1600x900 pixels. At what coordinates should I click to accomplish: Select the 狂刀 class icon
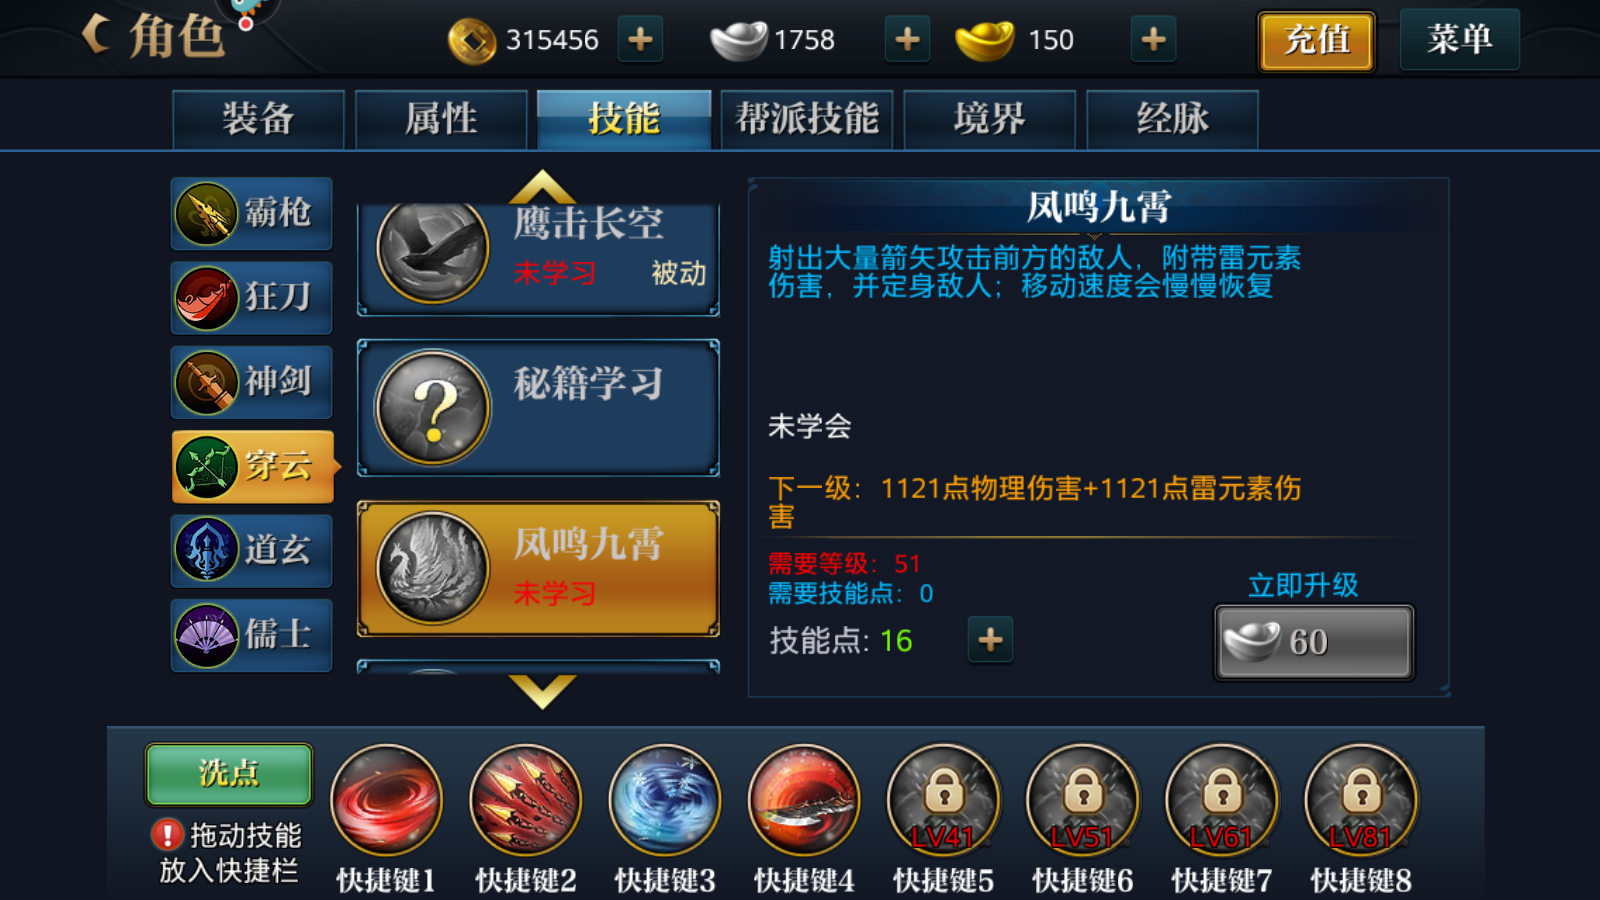click(x=206, y=298)
